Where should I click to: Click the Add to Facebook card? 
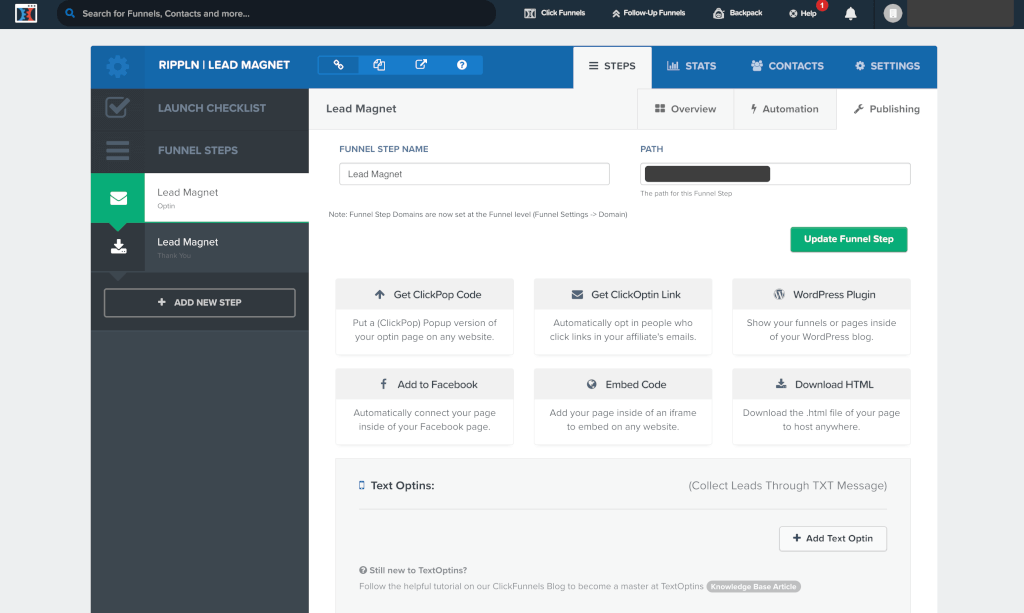click(x=424, y=407)
